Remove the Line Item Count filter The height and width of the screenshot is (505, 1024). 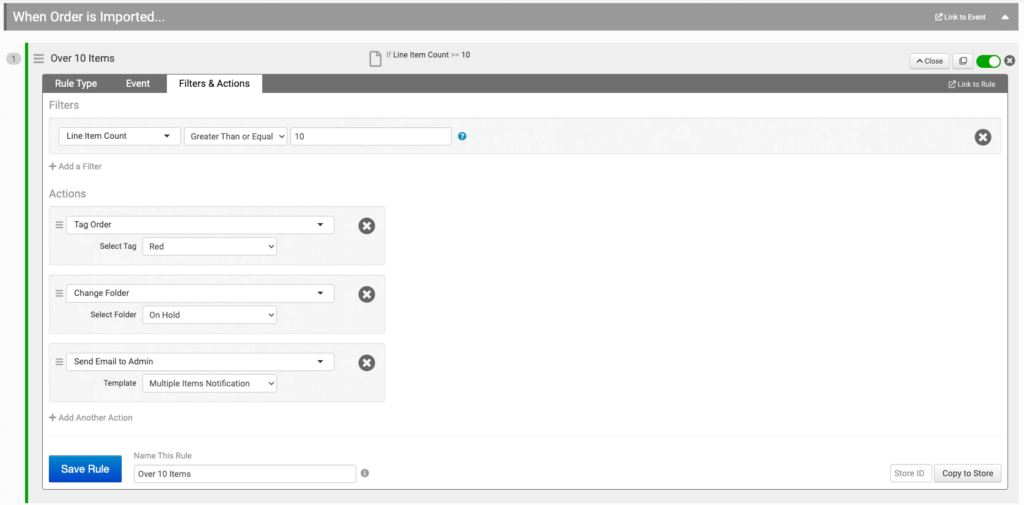point(982,137)
